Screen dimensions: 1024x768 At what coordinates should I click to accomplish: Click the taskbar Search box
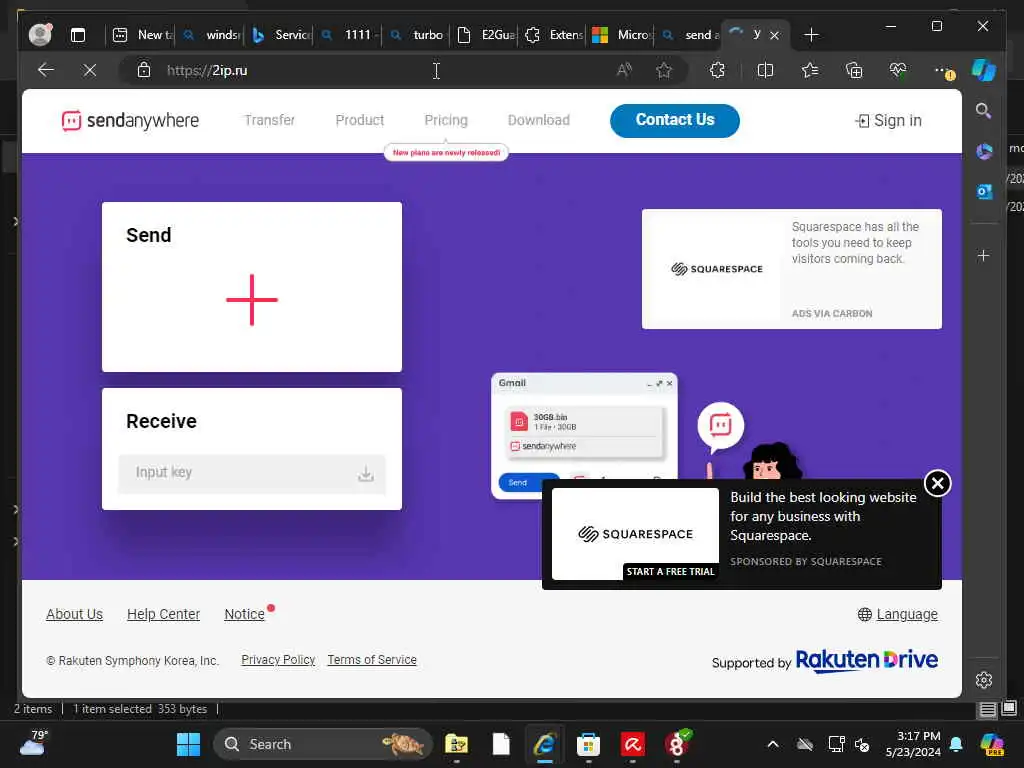coord(323,744)
